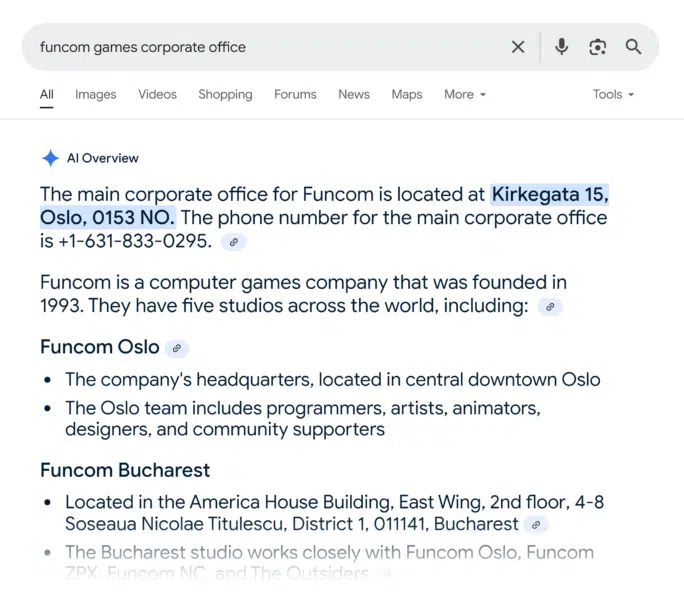Image resolution: width=684 pixels, height=600 pixels.
Task: Open source link after 'across the world, including:'
Action: click(551, 307)
